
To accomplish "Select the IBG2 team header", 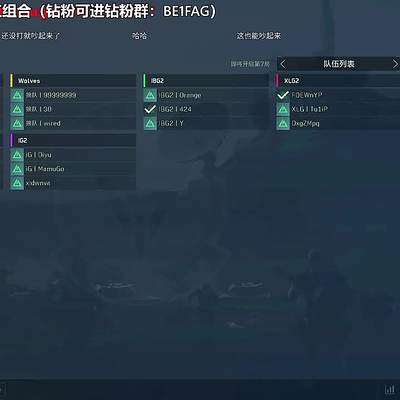I will (206, 81).
